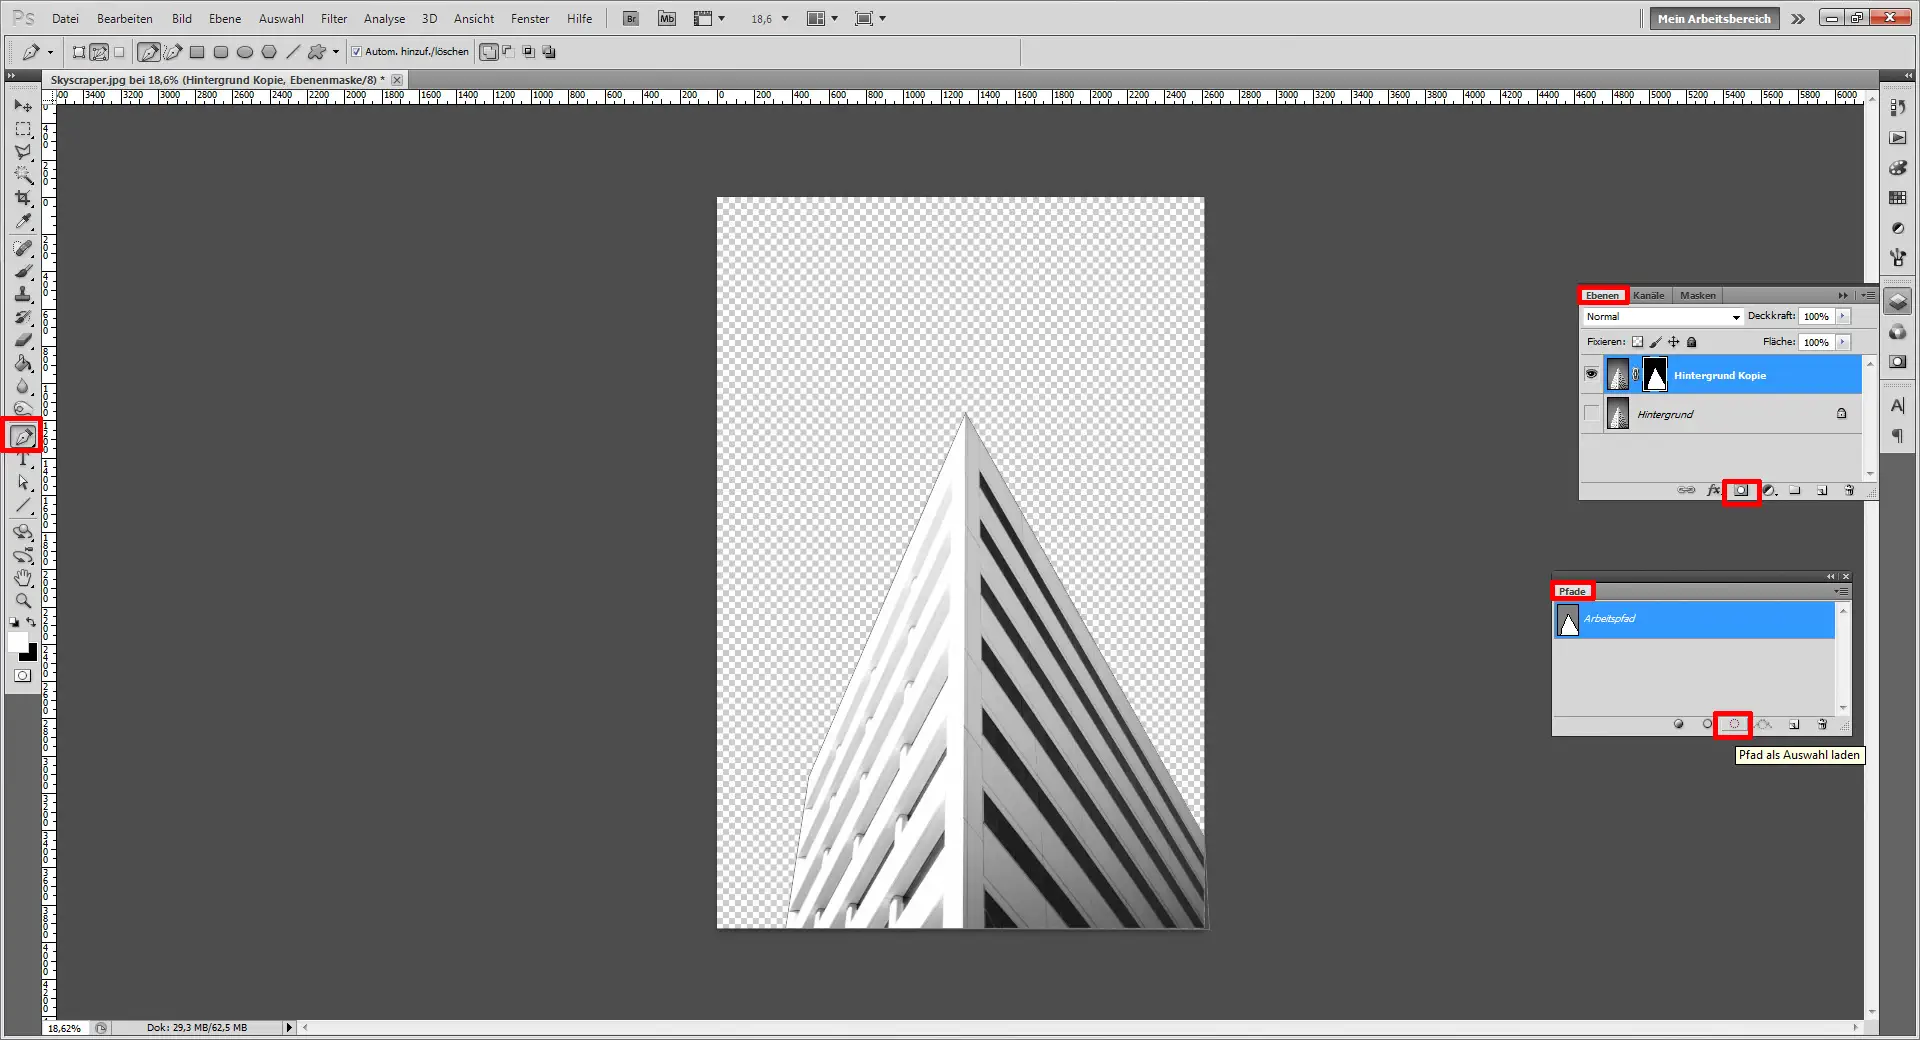Open the Filter menu
Screen dimensions: 1920x1040
[333, 19]
